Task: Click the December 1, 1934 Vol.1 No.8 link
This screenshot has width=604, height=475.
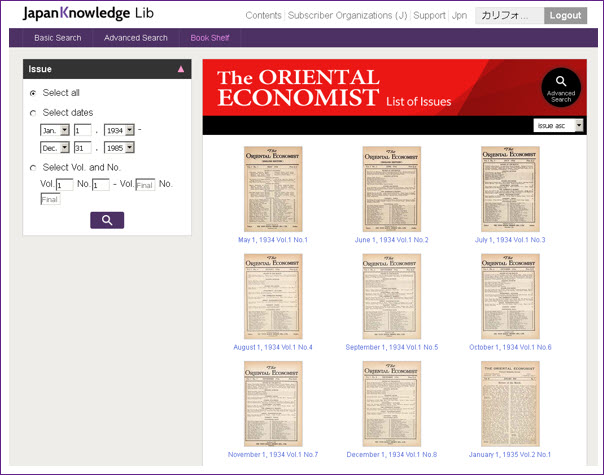Action: pyautogui.click(x=391, y=455)
